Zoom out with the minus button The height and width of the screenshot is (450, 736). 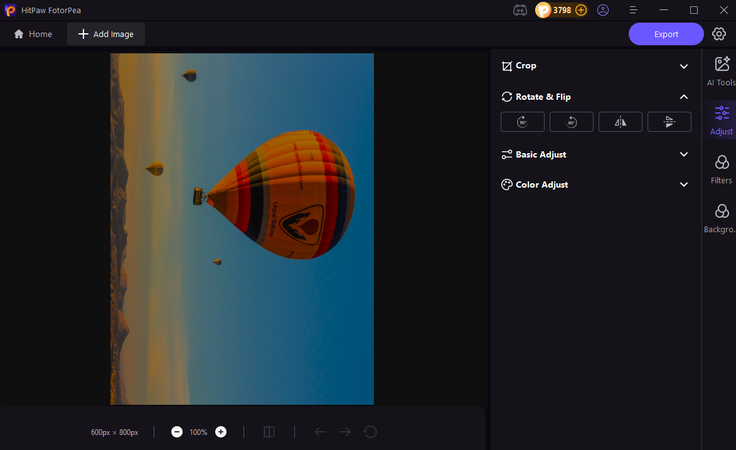(x=176, y=432)
